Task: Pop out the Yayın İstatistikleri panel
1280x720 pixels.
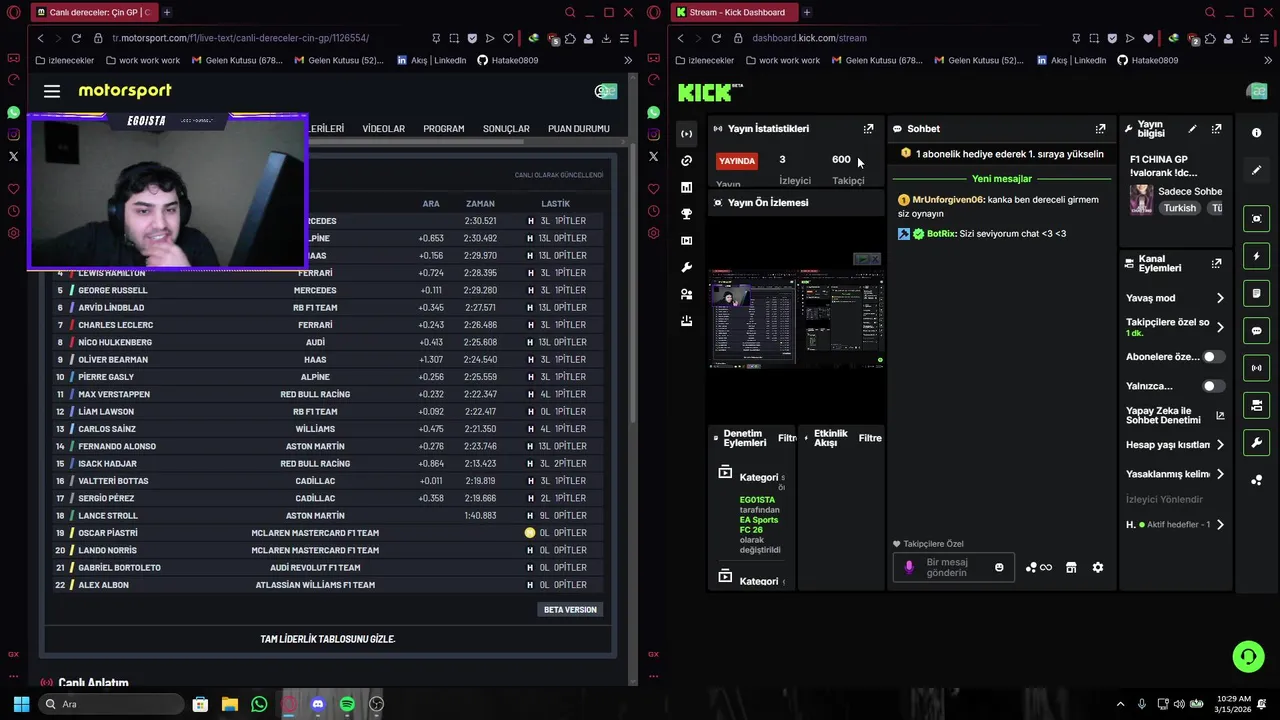Action: click(x=868, y=129)
